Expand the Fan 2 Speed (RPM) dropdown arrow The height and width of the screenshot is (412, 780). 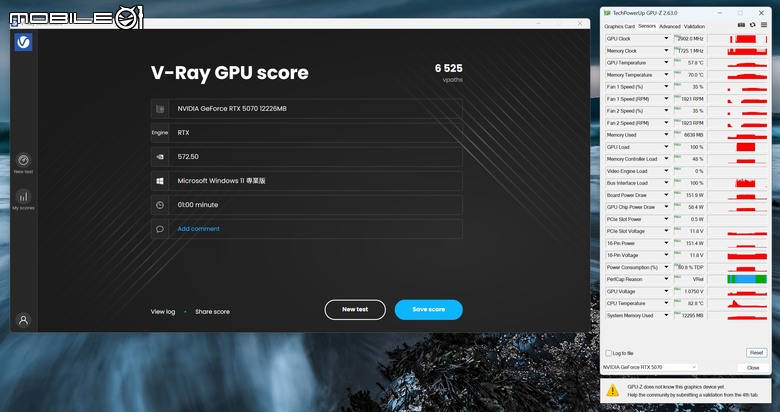pos(666,123)
